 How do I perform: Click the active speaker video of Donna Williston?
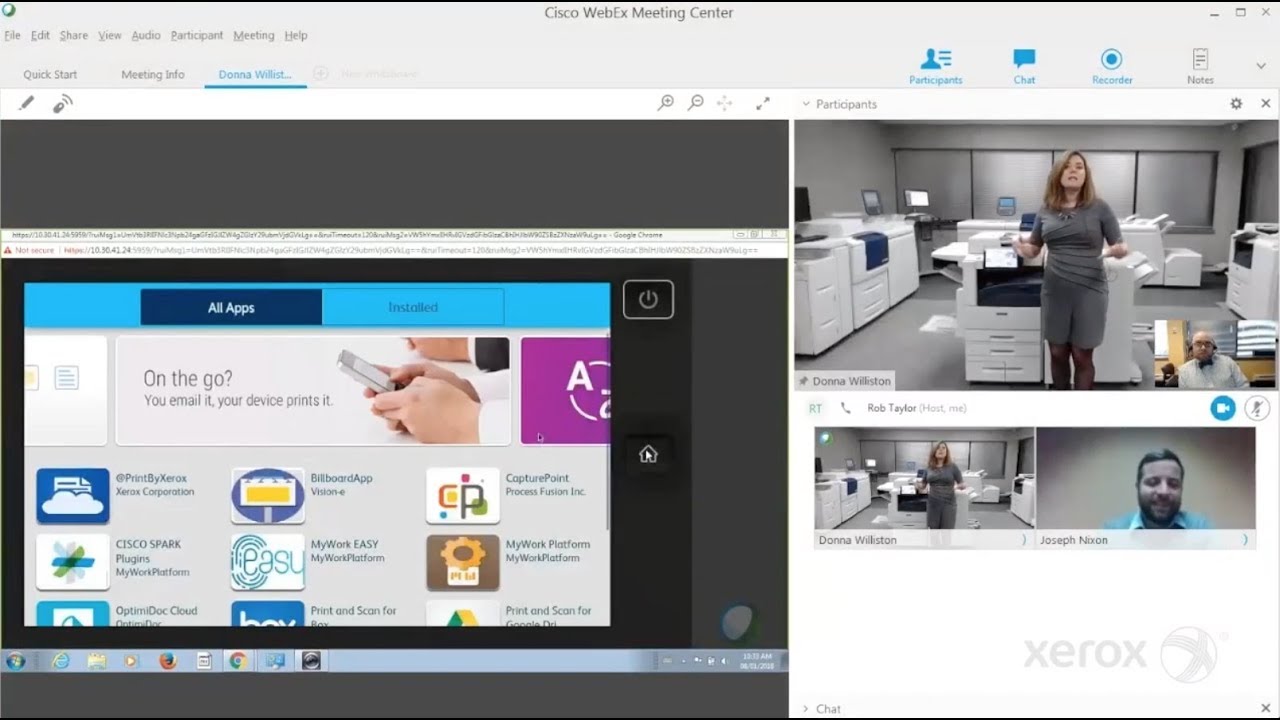pyautogui.click(x=1036, y=255)
